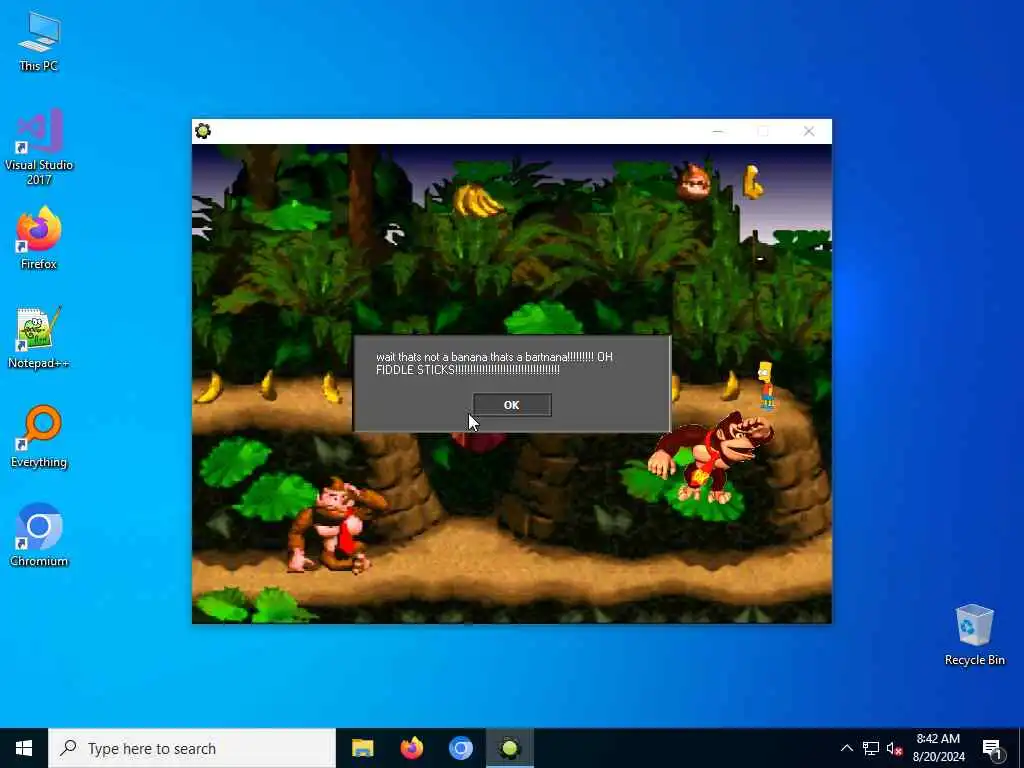Click the Bart Simpson sprite

766,386
